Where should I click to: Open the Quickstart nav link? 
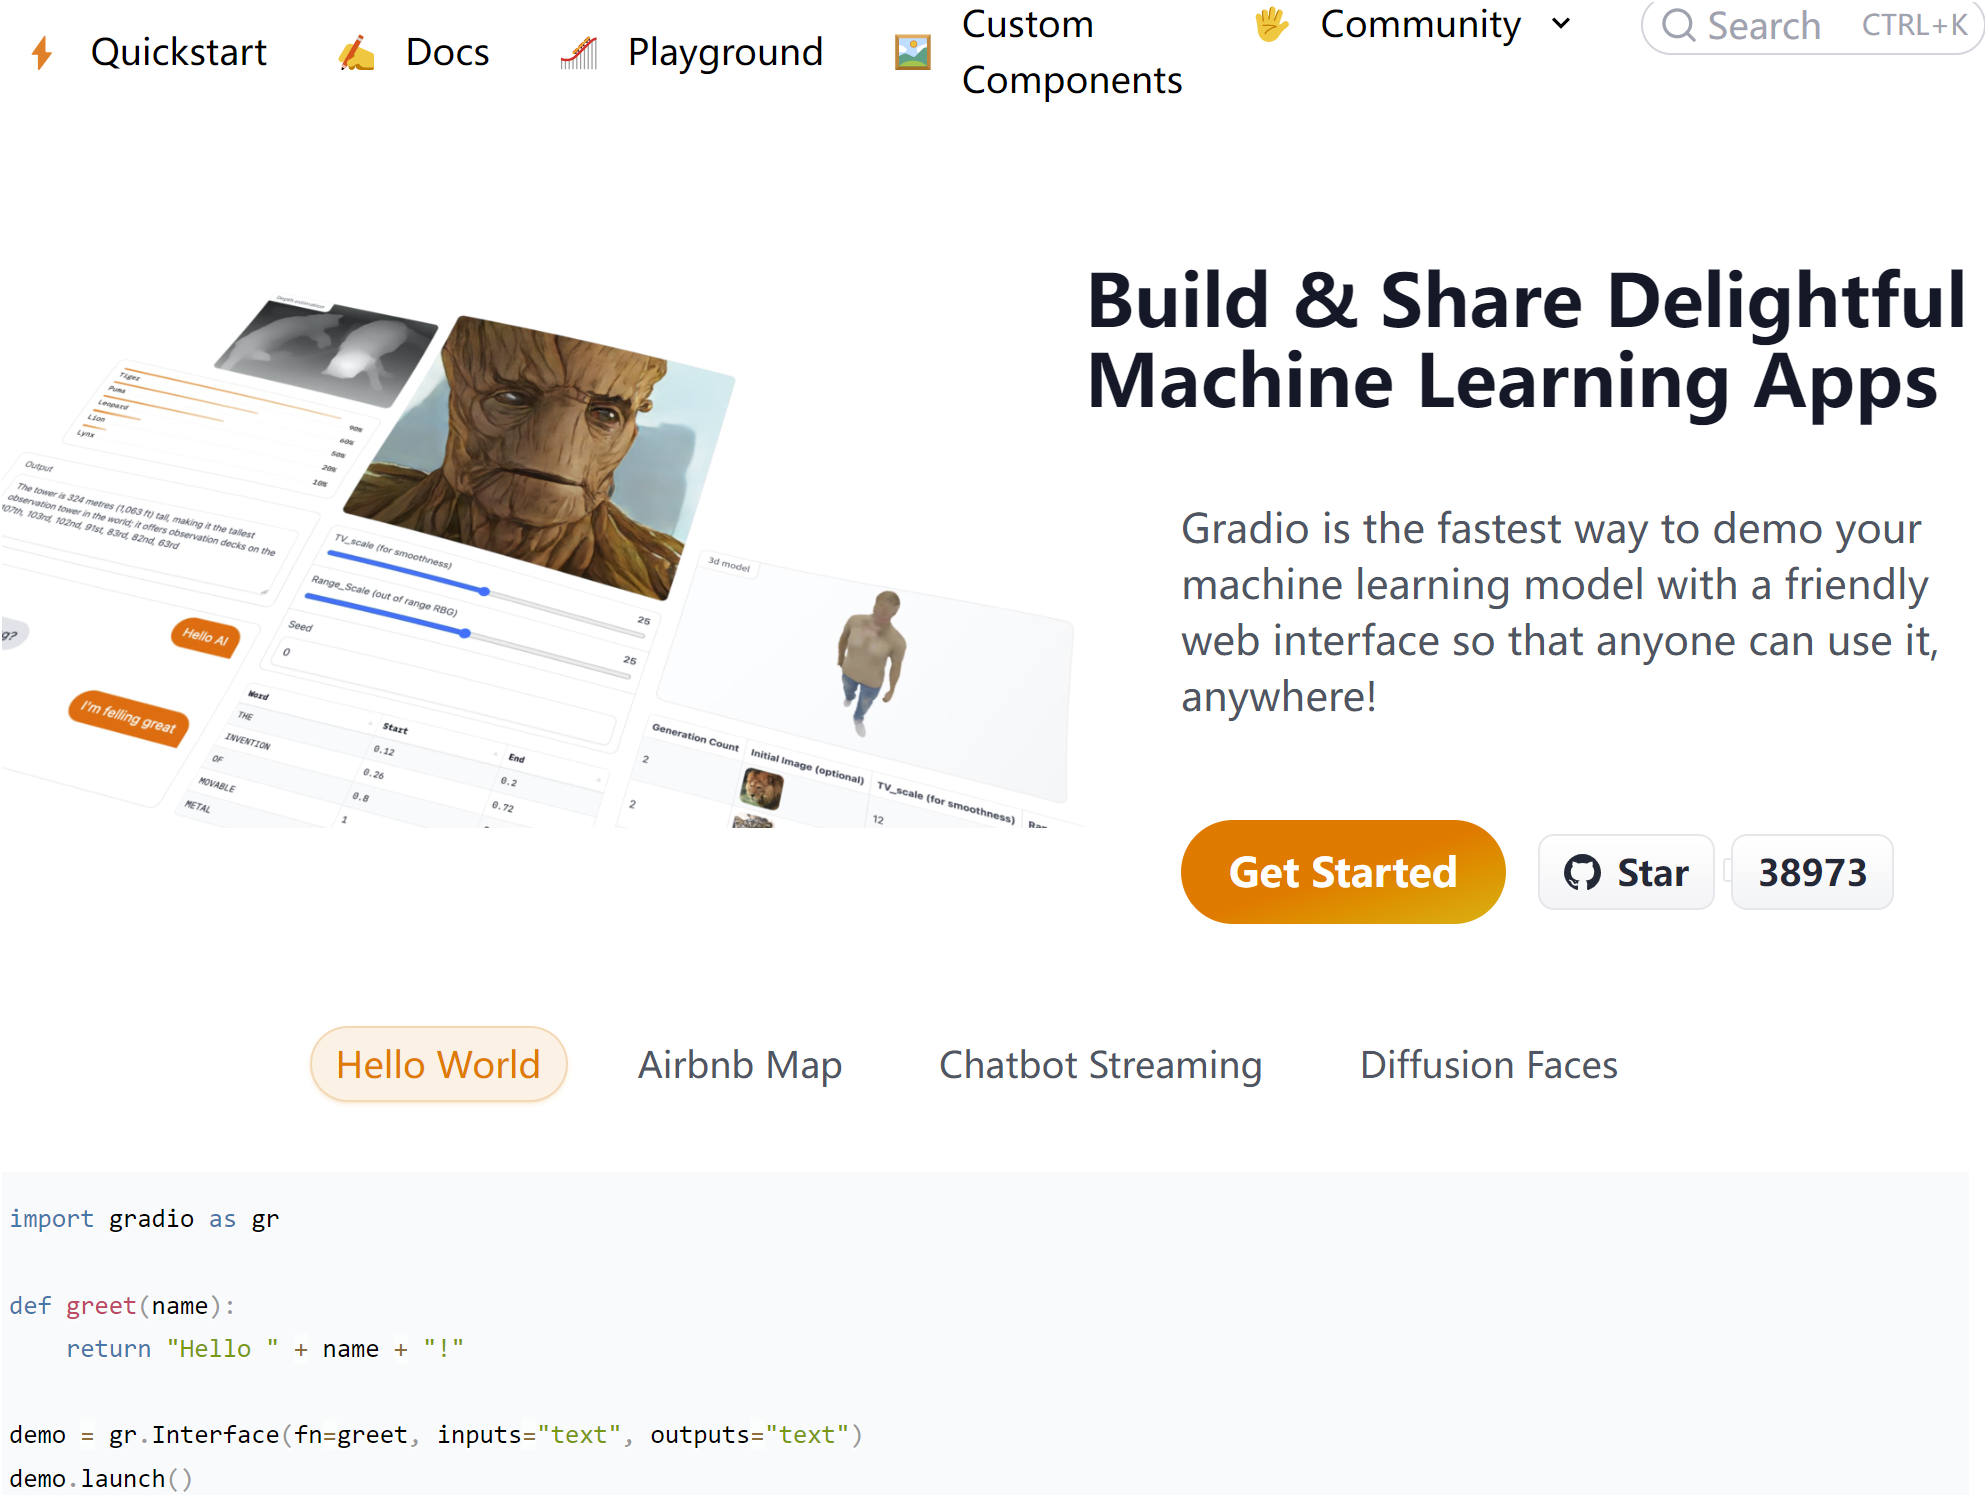[x=179, y=52]
